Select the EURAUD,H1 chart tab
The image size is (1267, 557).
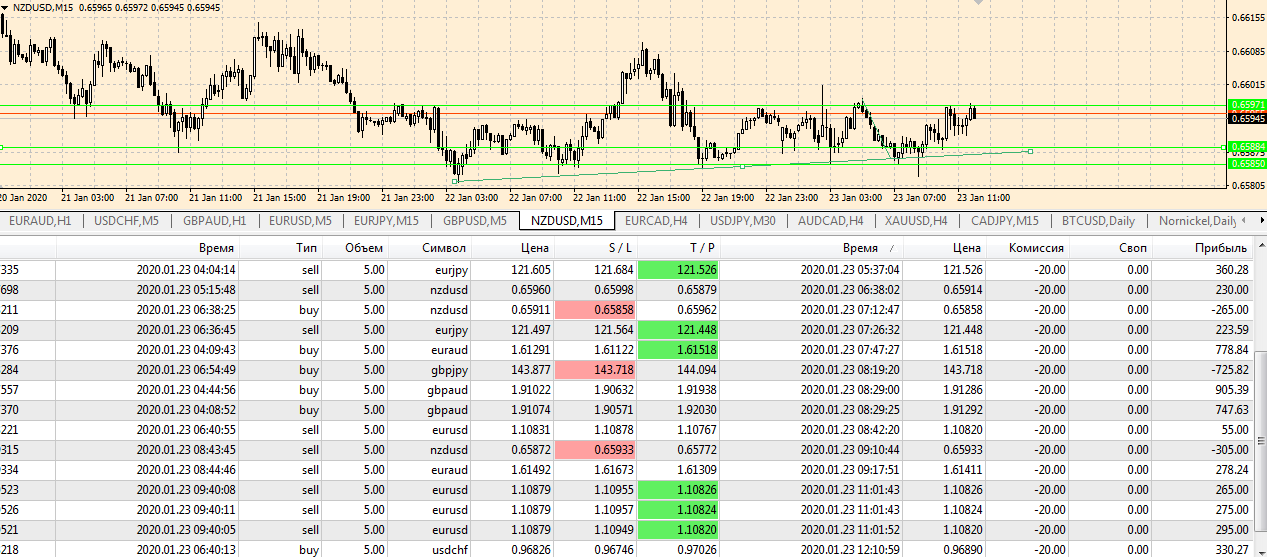pyautogui.click(x=40, y=221)
